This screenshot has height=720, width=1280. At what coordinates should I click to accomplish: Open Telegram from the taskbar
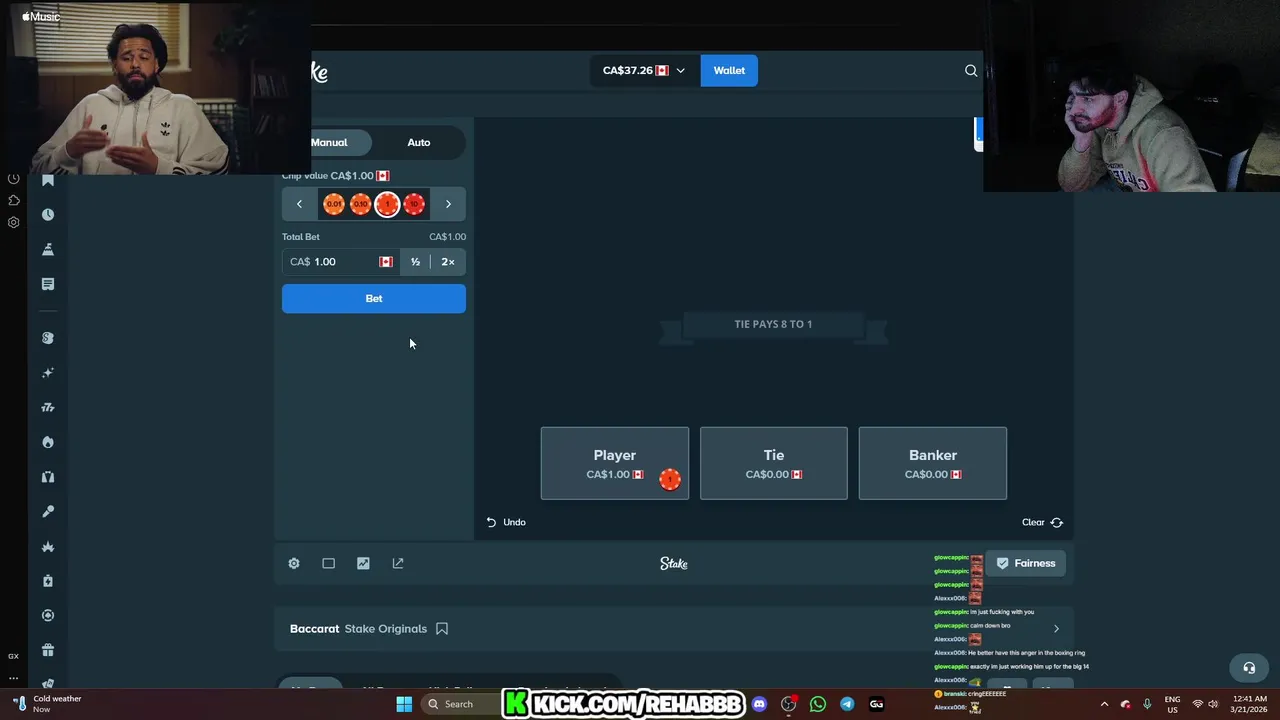[847, 704]
